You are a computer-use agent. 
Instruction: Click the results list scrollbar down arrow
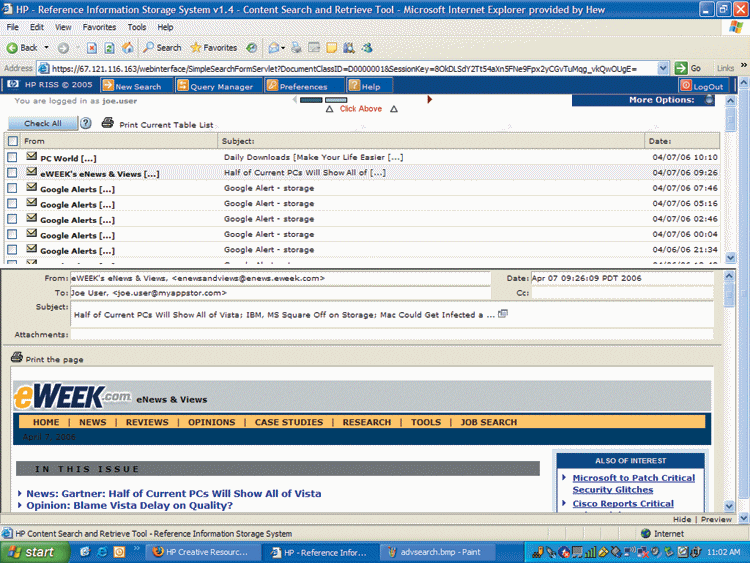[730, 257]
